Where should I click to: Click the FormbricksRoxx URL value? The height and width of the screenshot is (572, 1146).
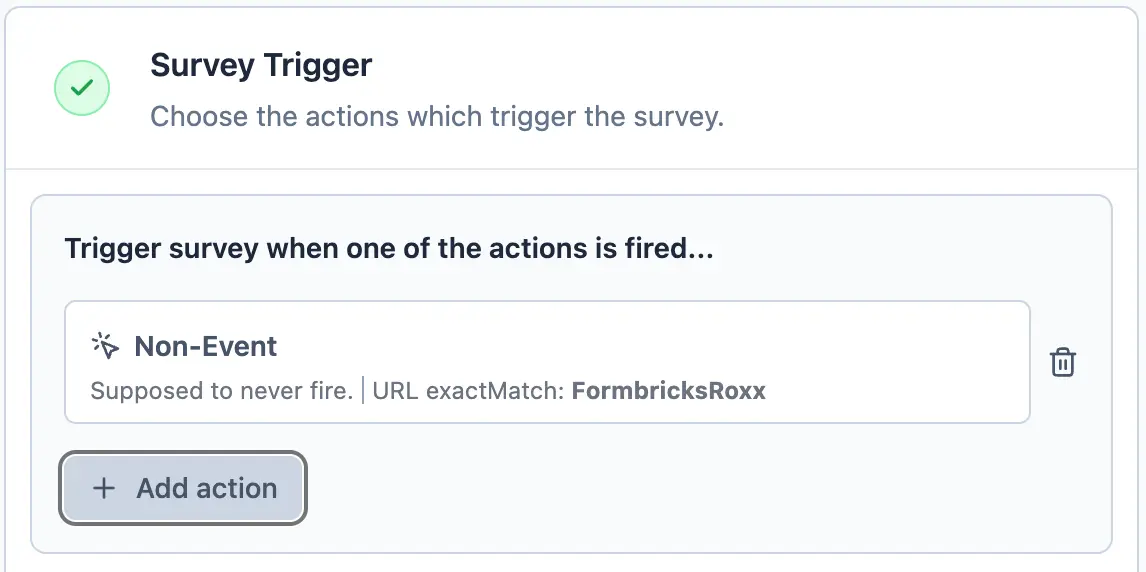pyautogui.click(x=668, y=391)
